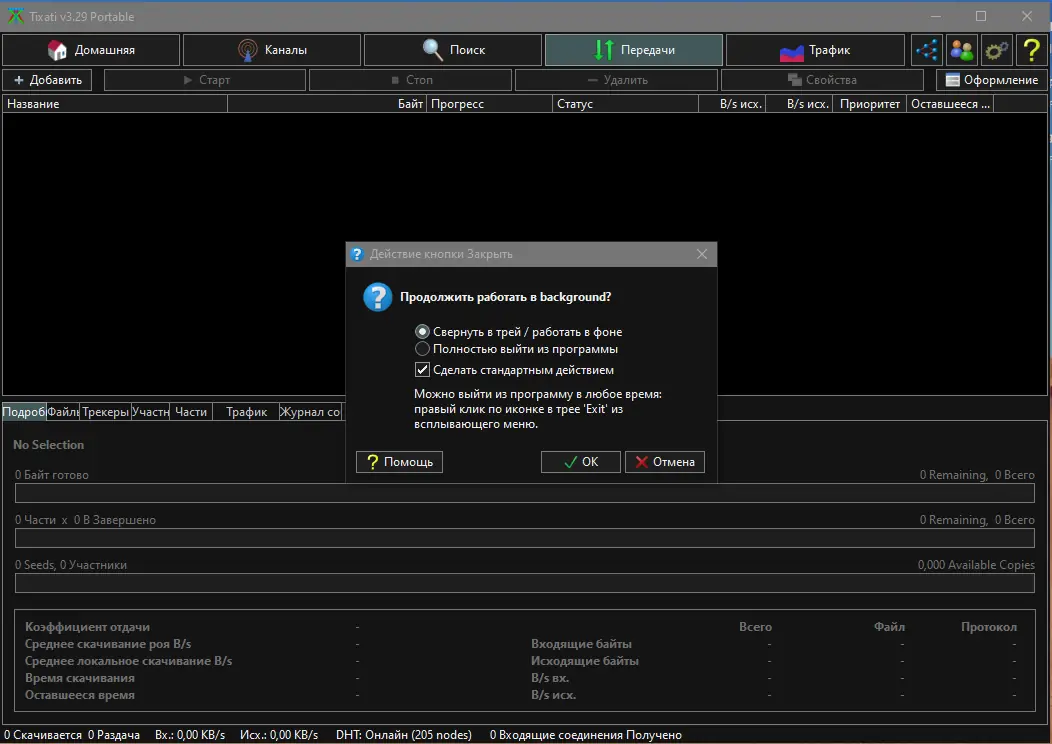Switch to the lower Трафик tab
This screenshot has height=744, width=1052.
[246, 412]
